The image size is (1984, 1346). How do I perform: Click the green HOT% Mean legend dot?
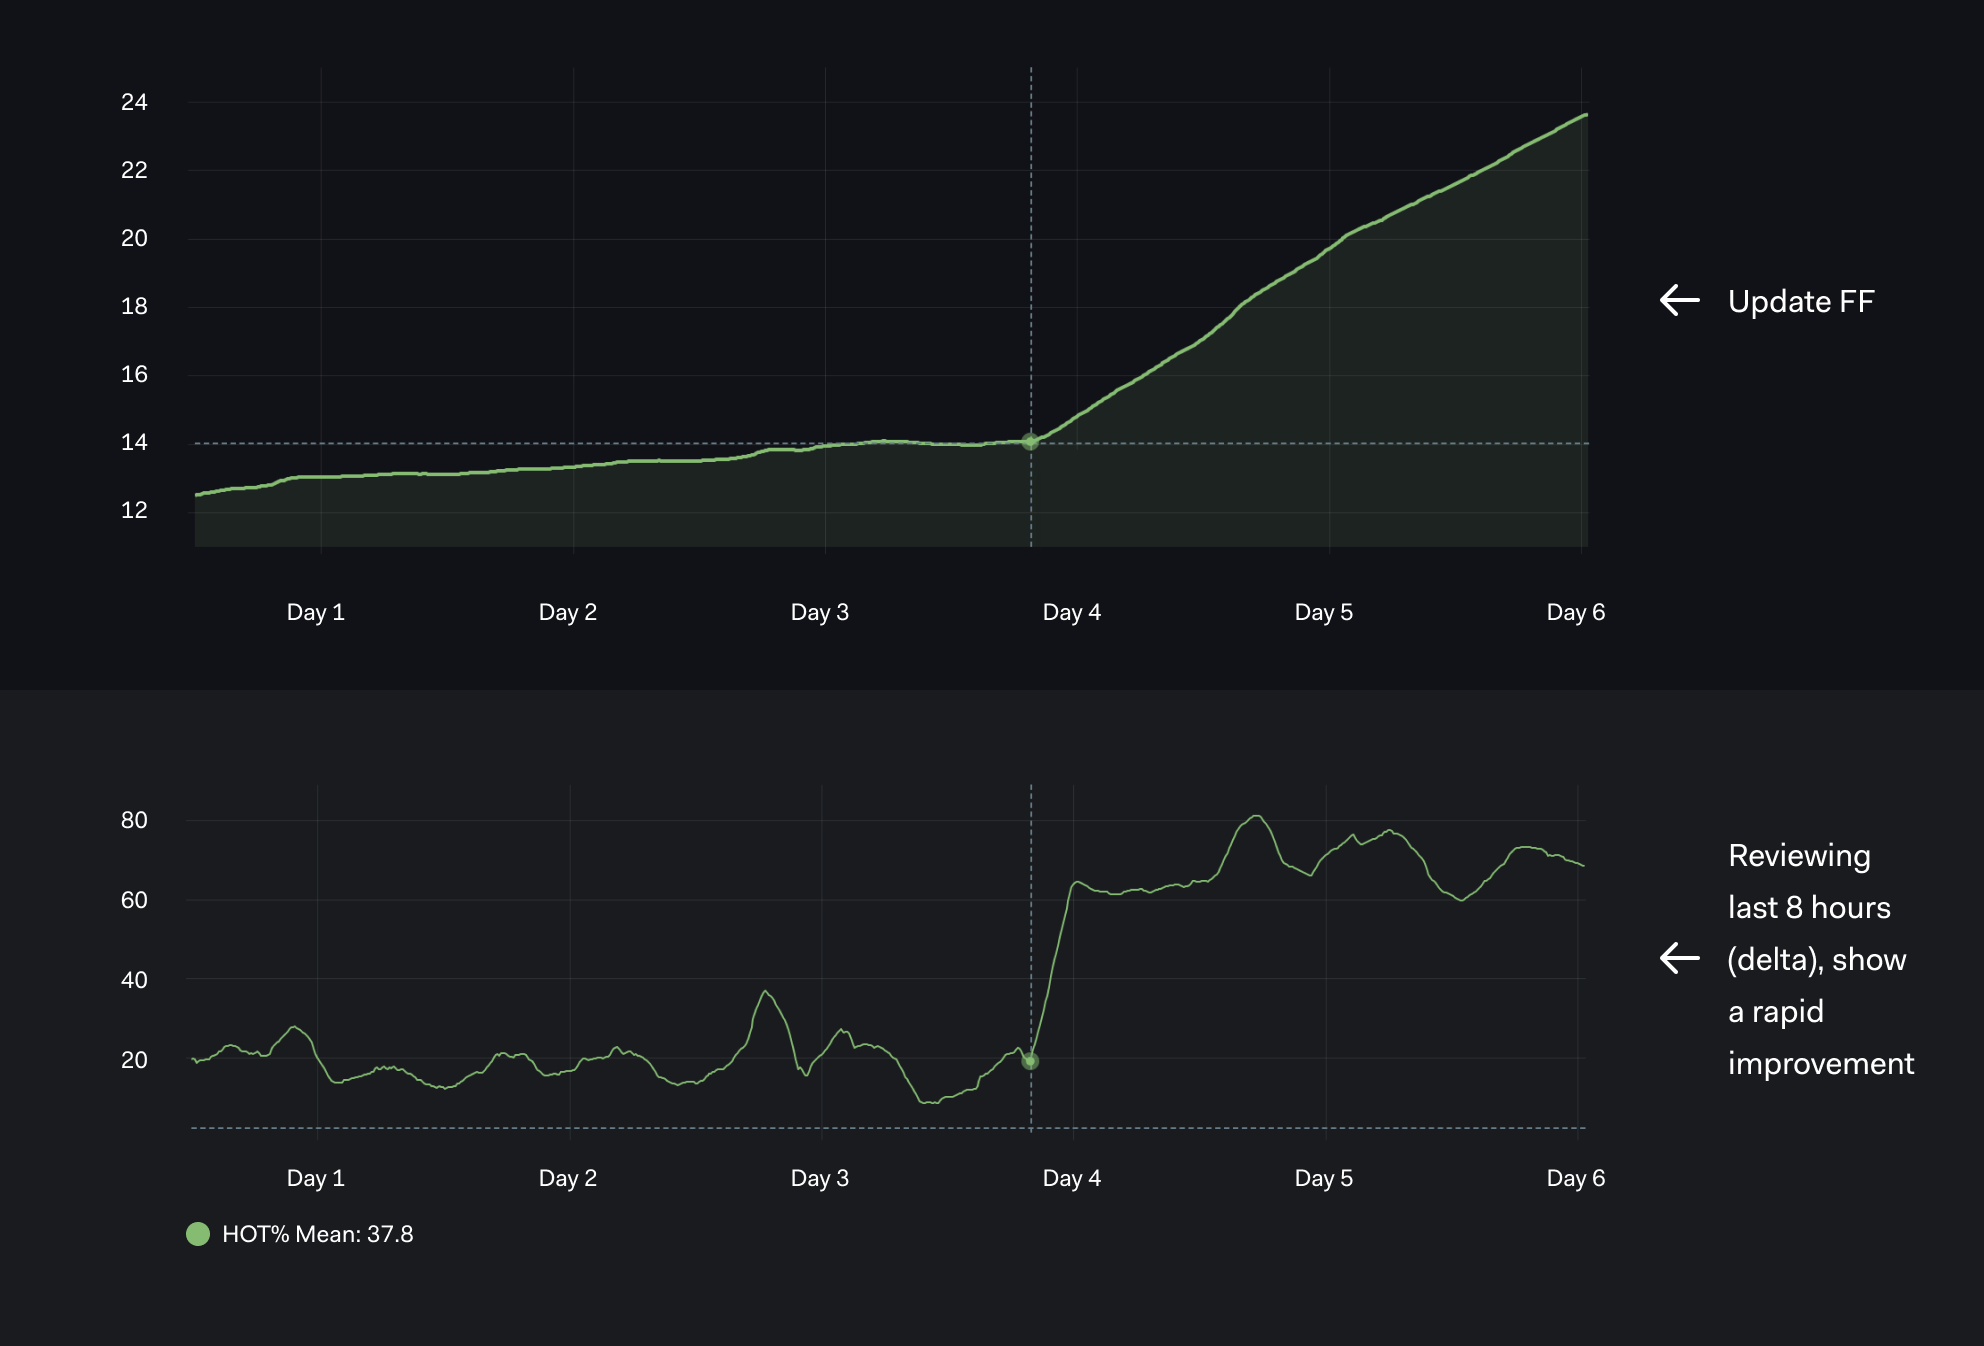pyautogui.click(x=198, y=1234)
